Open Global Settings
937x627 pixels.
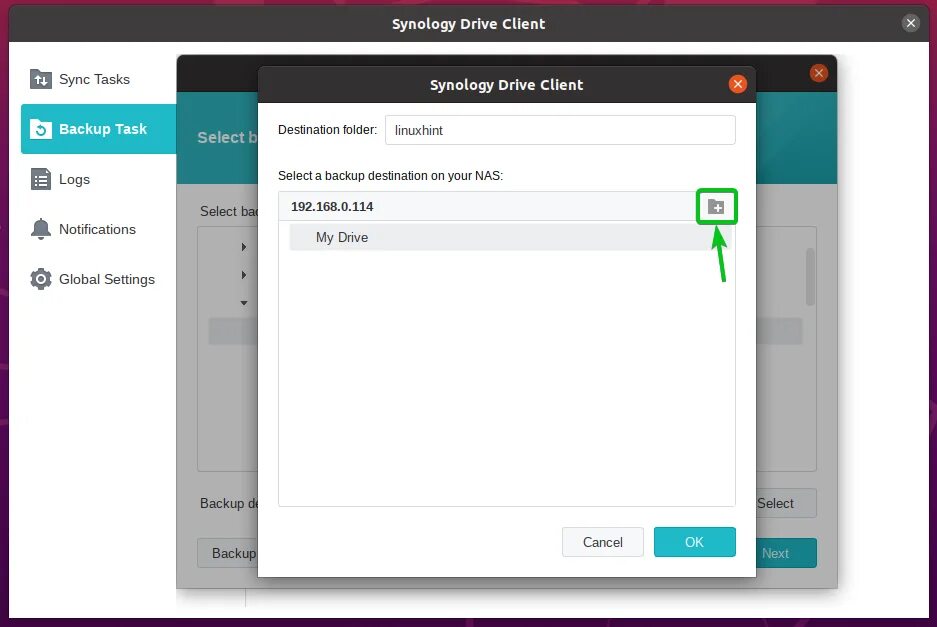(99, 279)
